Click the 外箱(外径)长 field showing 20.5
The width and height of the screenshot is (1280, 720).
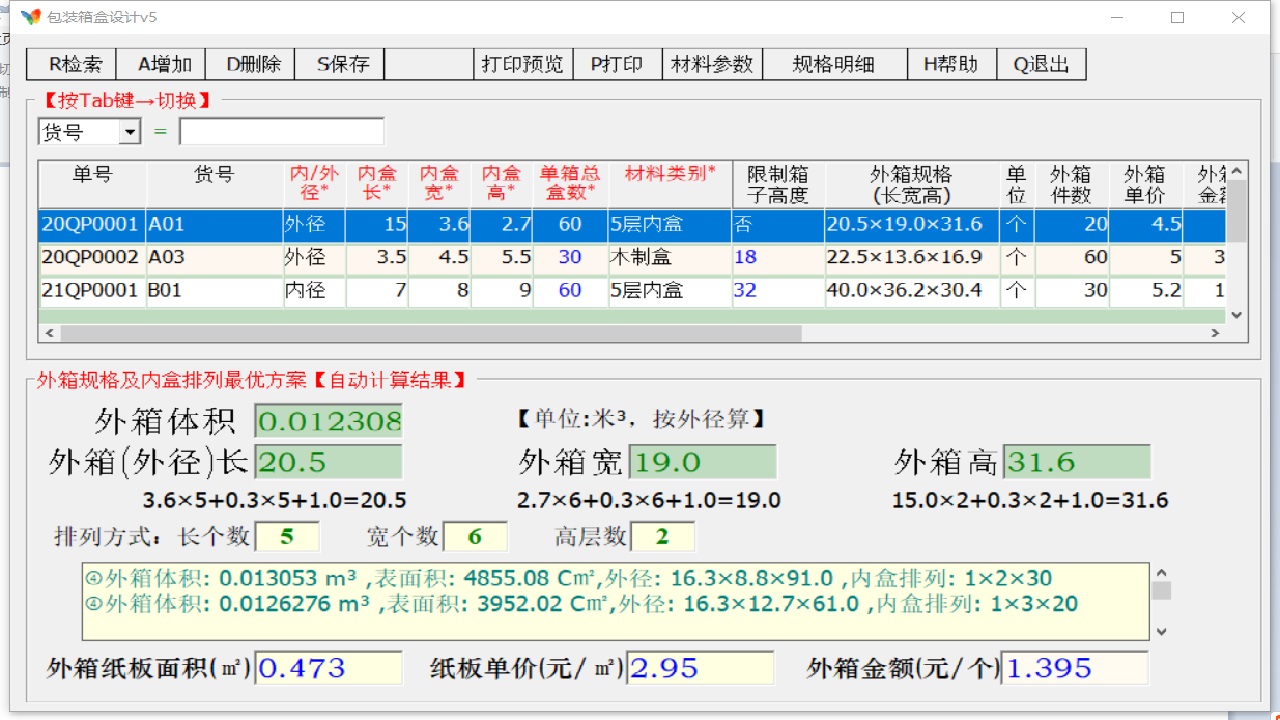(x=328, y=462)
